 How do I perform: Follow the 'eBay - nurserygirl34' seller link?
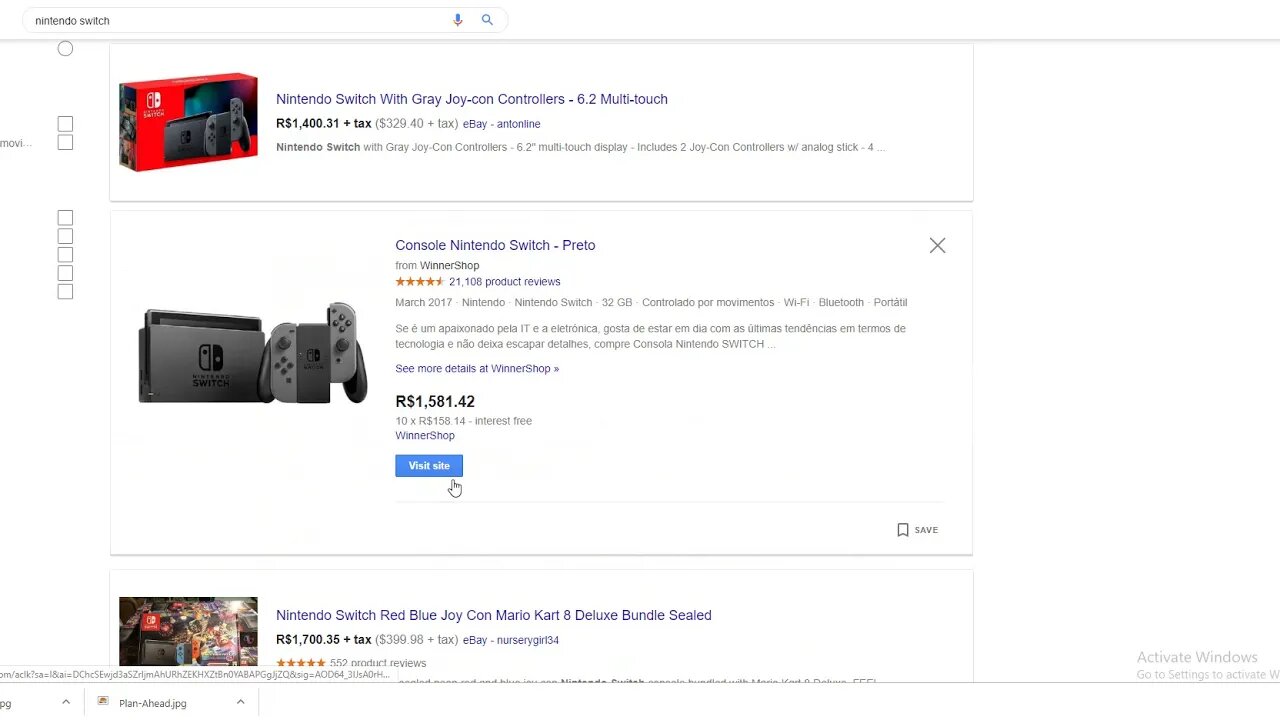click(x=510, y=640)
